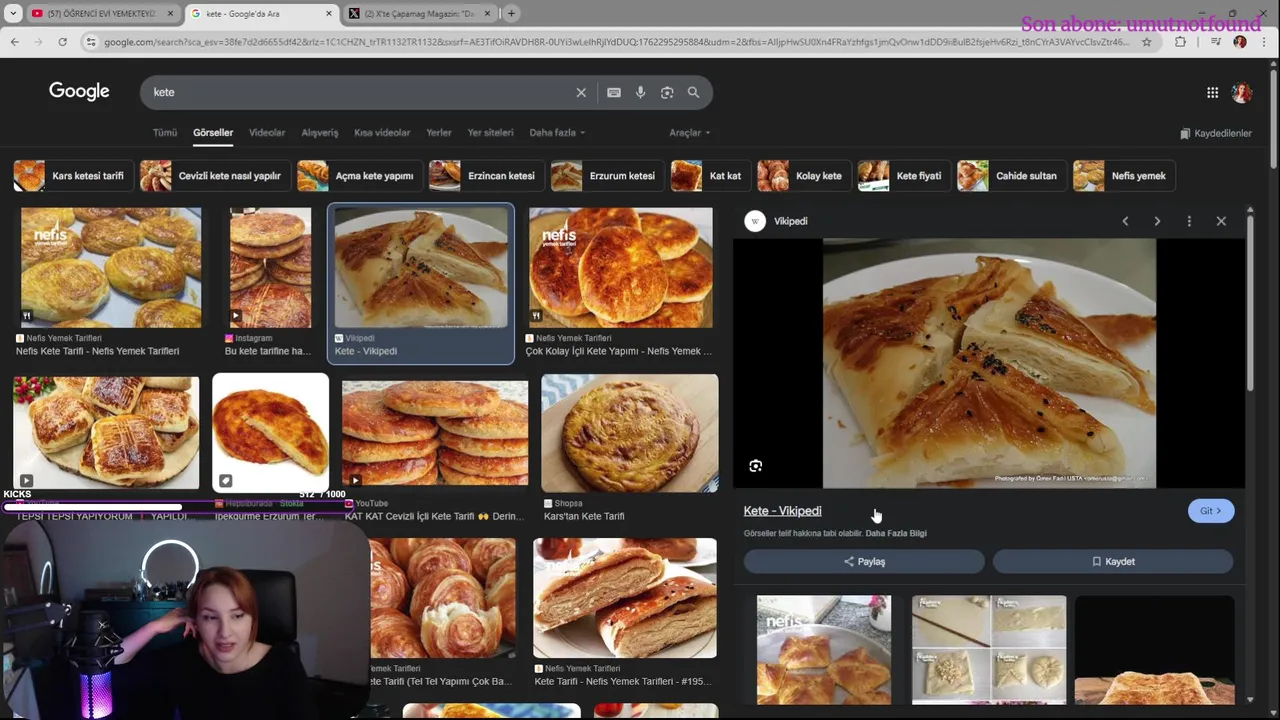
Task: Open the Çok Kolay İçli Kete Yapımı thumbnail
Action: (x=621, y=268)
